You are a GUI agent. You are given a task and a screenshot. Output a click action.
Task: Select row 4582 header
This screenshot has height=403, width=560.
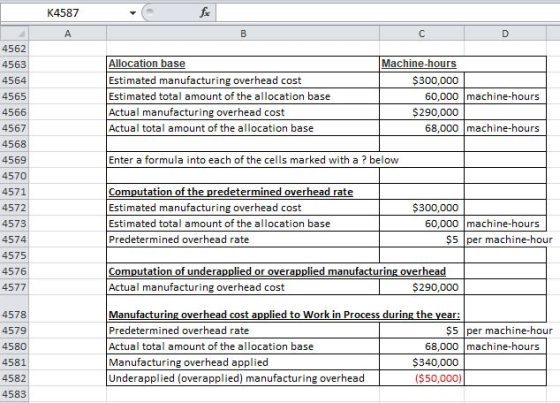[x=14, y=378]
